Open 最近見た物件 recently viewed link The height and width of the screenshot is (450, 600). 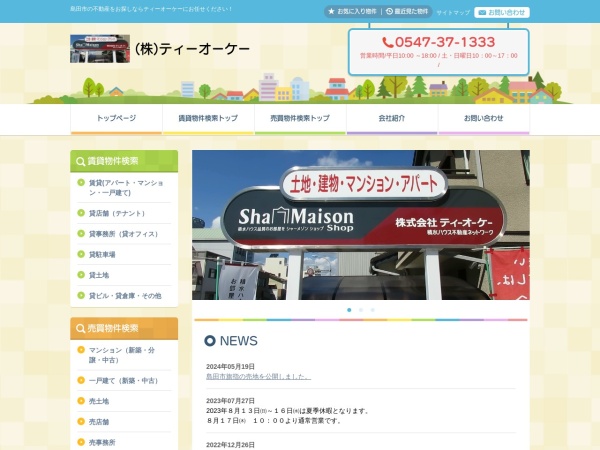(x=407, y=11)
